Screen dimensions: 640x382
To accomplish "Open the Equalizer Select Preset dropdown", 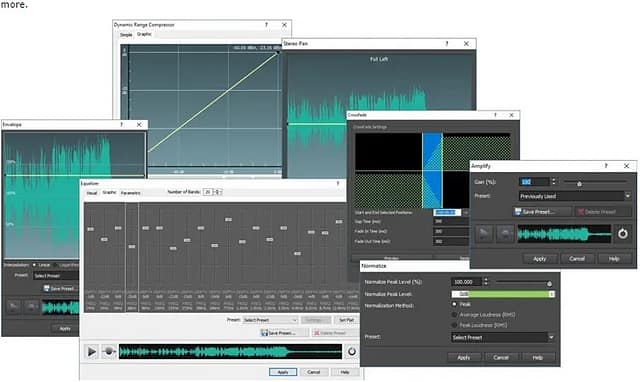I will (x=270, y=320).
